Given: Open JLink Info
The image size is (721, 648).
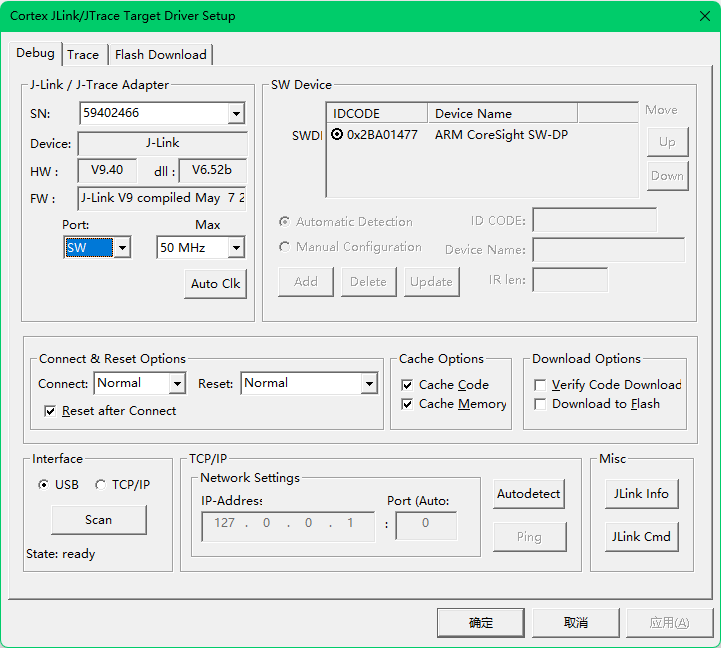Looking at the screenshot, I should point(641,494).
